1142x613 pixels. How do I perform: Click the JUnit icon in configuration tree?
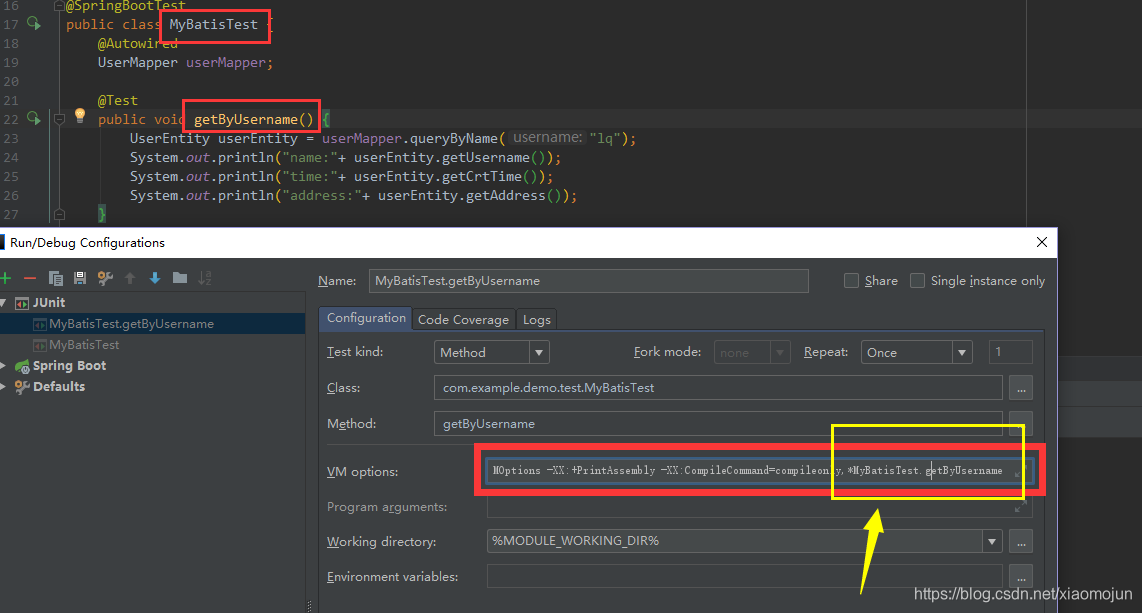22,303
